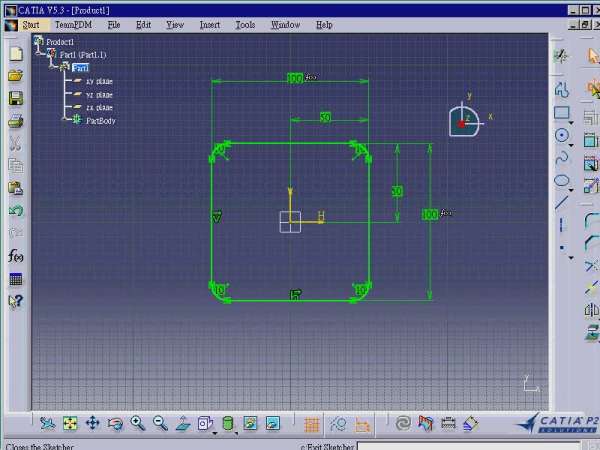Viewport: 600px width, 450px height.
Task: Select PartBody in the tree
Action: click(101, 121)
